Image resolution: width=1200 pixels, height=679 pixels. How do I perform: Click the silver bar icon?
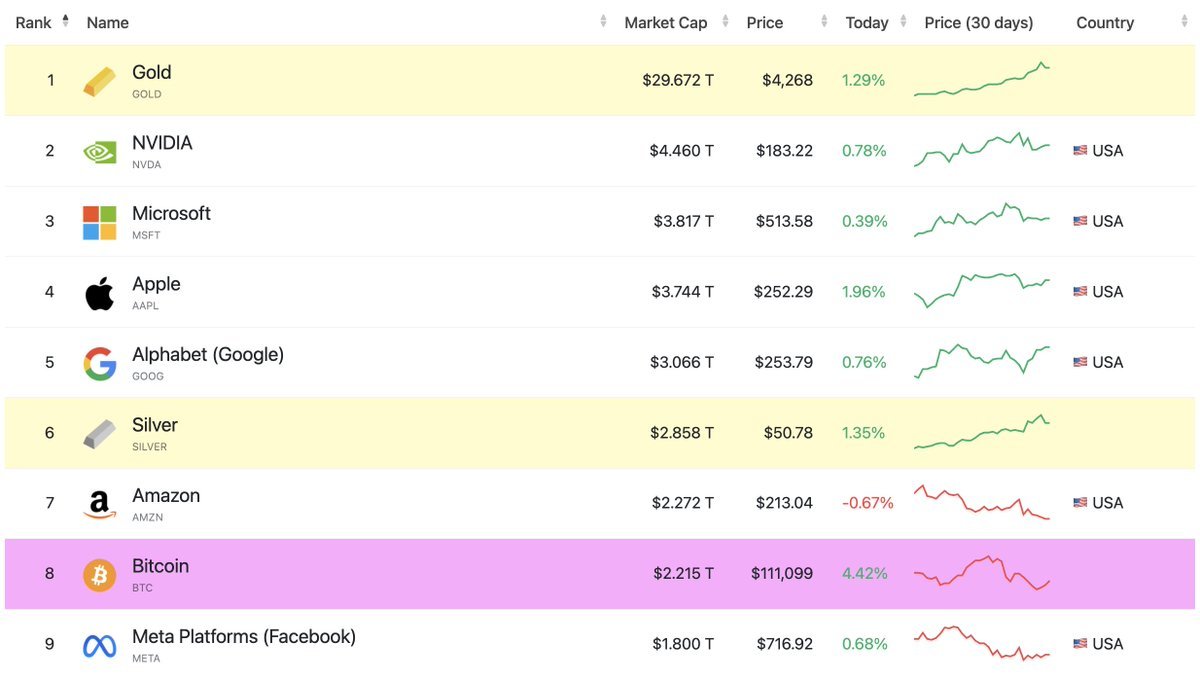[x=98, y=432]
